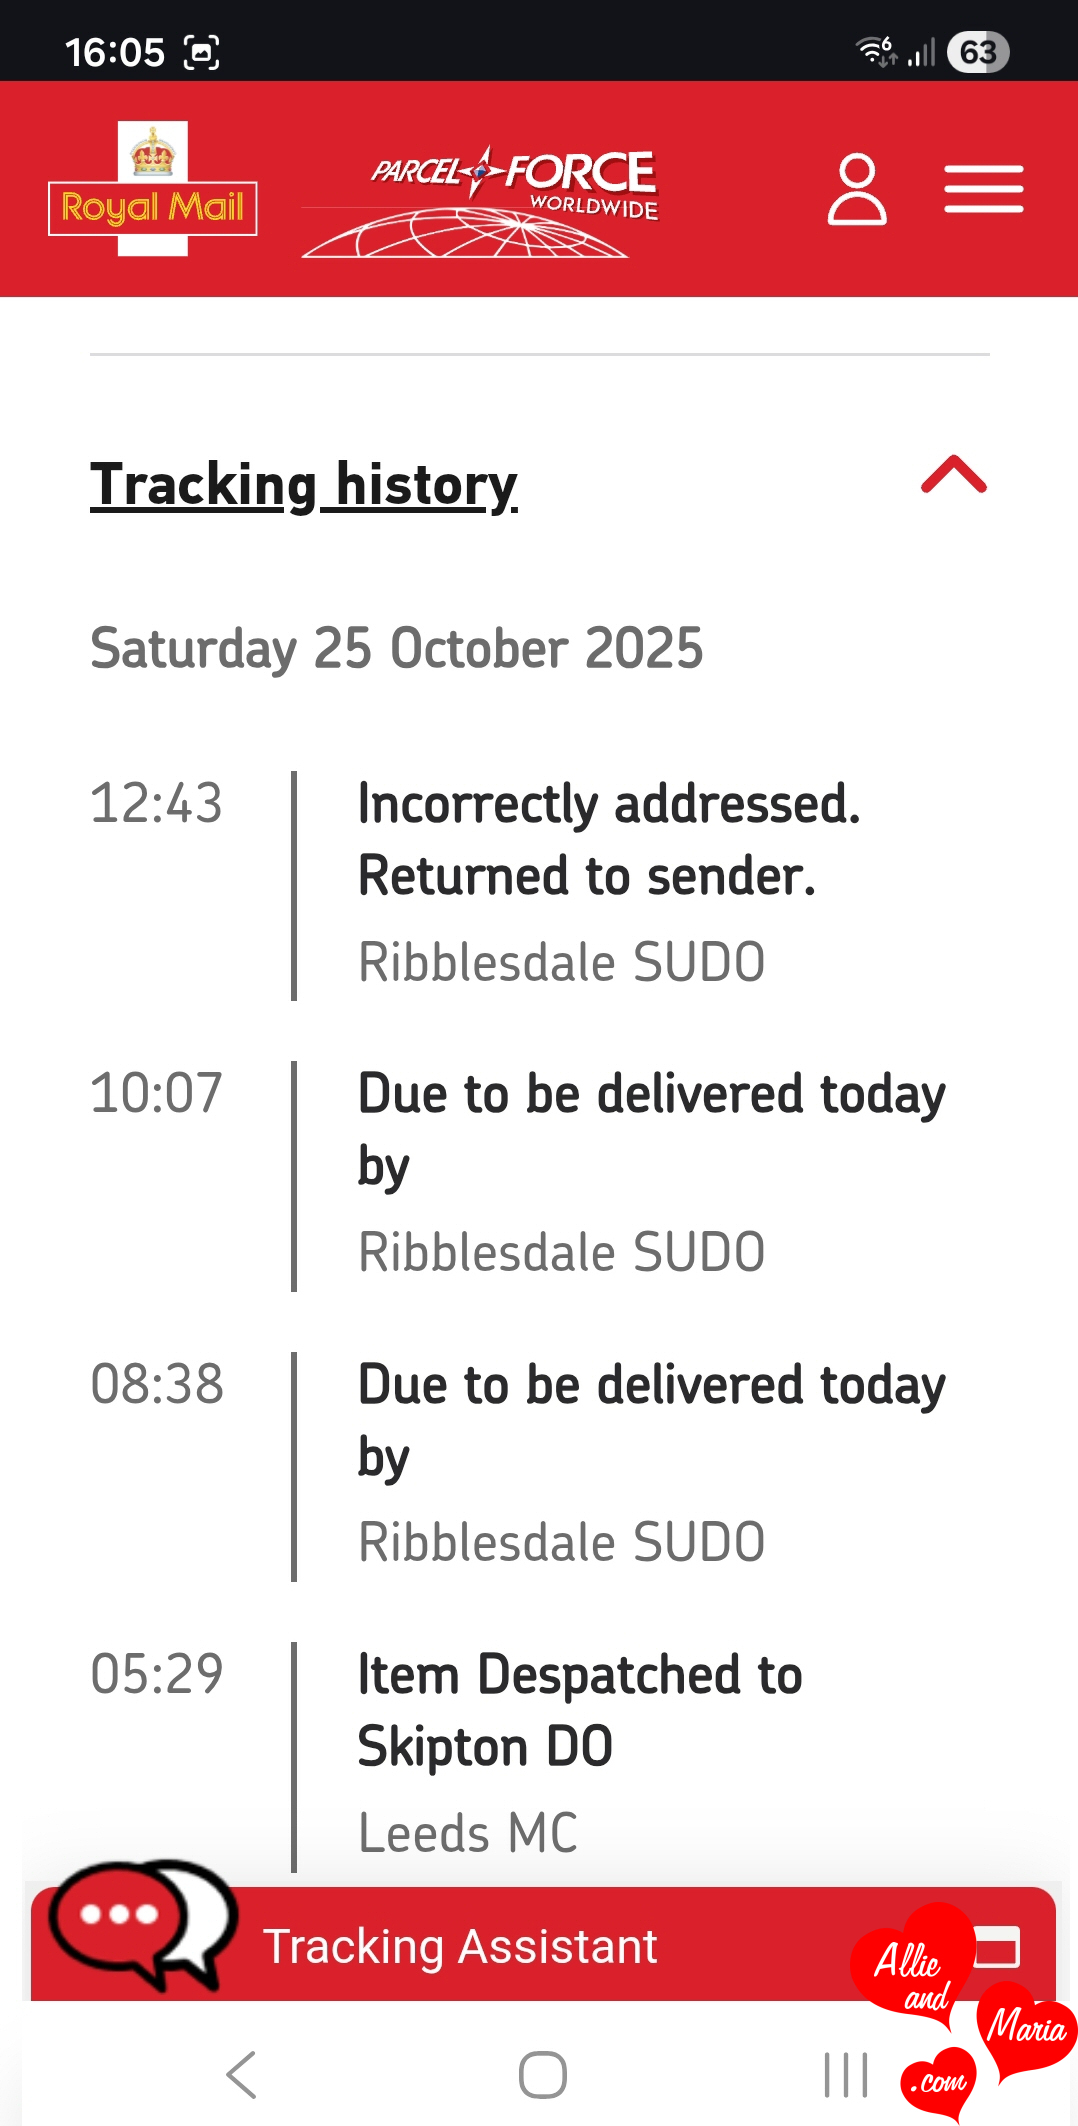This screenshot has height=2126, width=1078.
Task: Tap the Item Despatched to Skipton DO entry
Action: pos(580,1710)
